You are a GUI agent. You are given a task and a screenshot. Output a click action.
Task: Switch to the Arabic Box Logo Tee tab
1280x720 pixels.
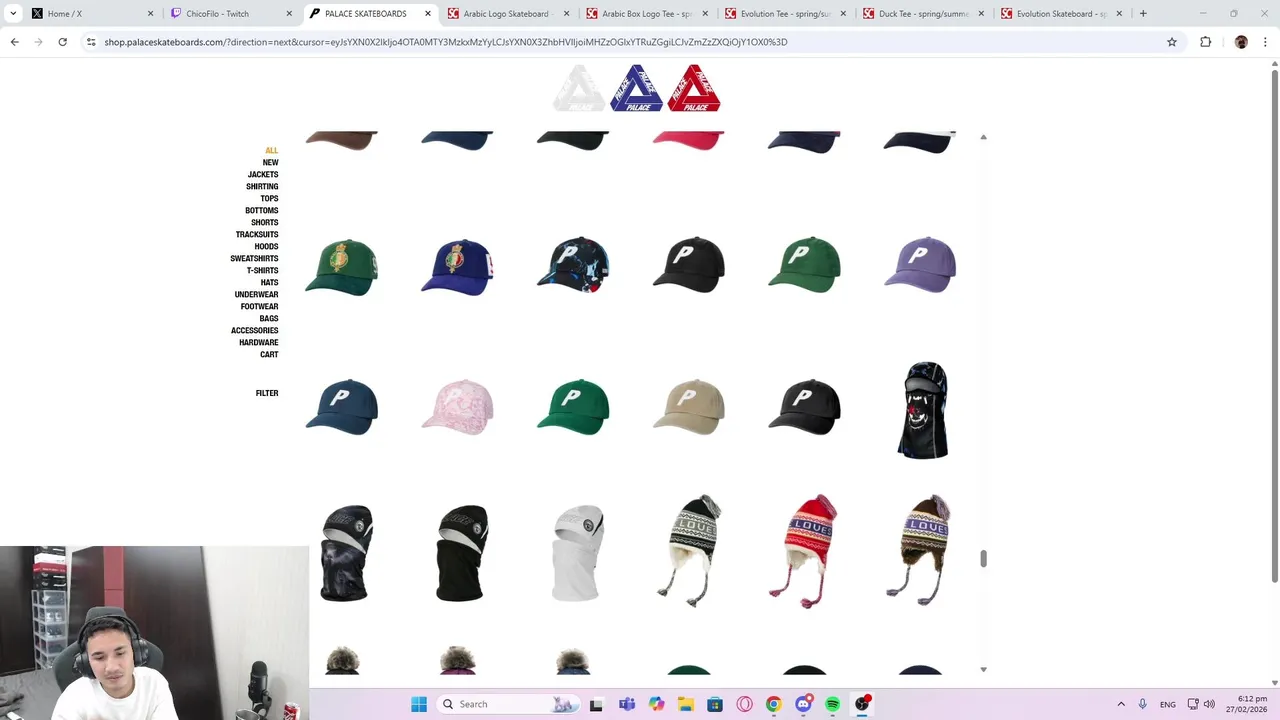pyautogui.click(x=645, y=14)
